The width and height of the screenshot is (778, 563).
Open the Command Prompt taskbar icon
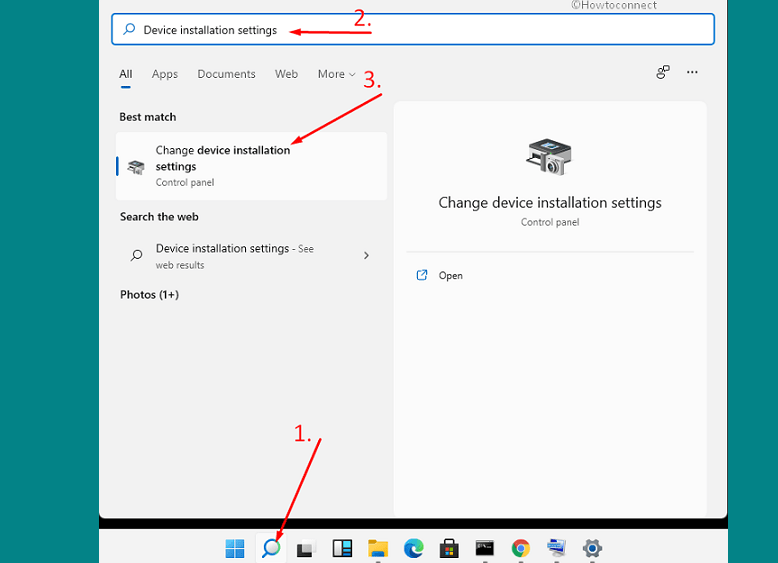point(485,548)
